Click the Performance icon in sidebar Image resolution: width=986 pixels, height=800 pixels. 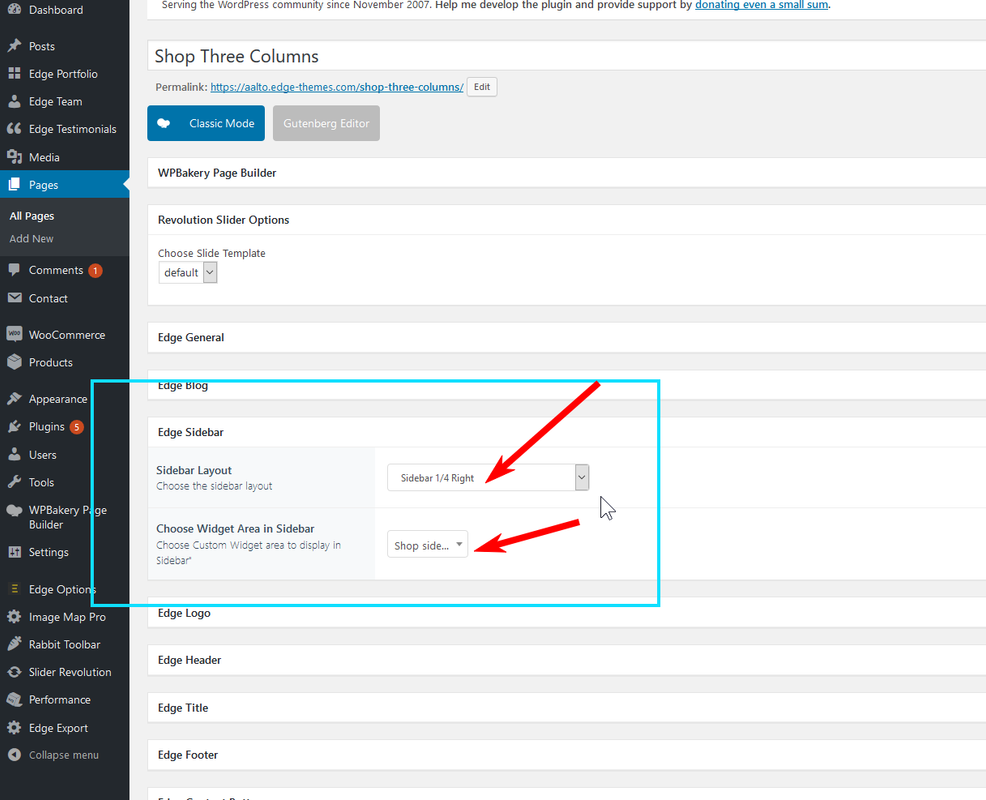point(14,699)
